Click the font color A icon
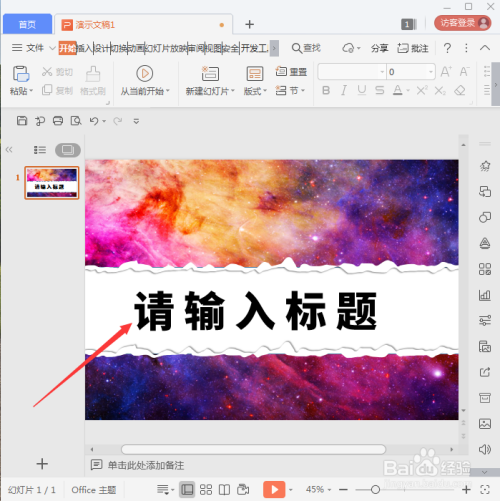500x501 pixels. coord(397,90)
